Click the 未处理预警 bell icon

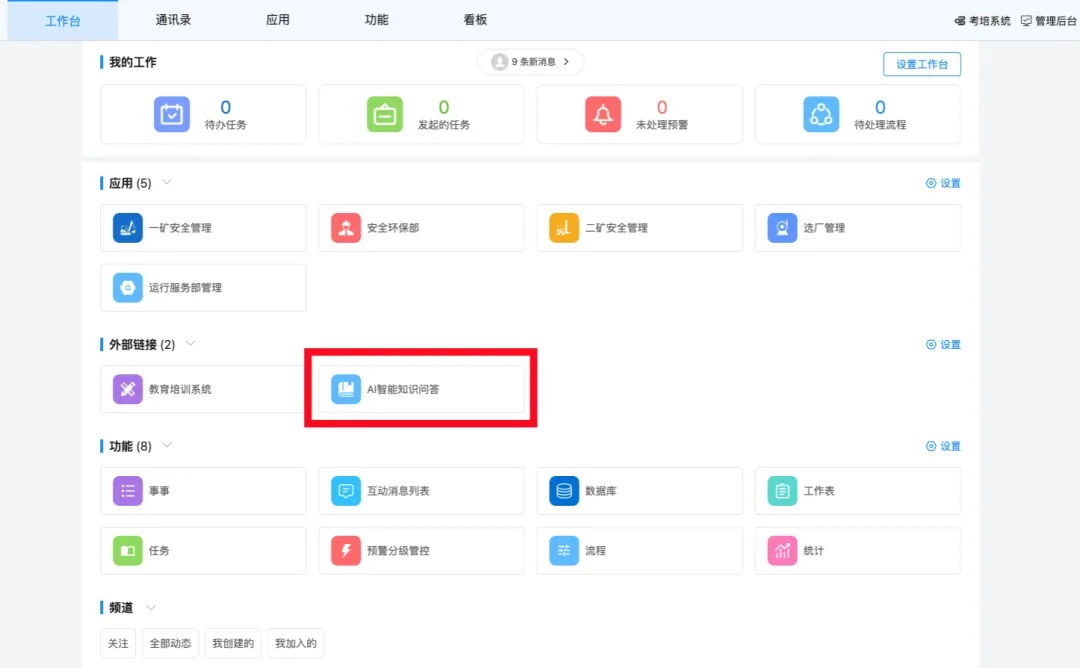point(603,115)
